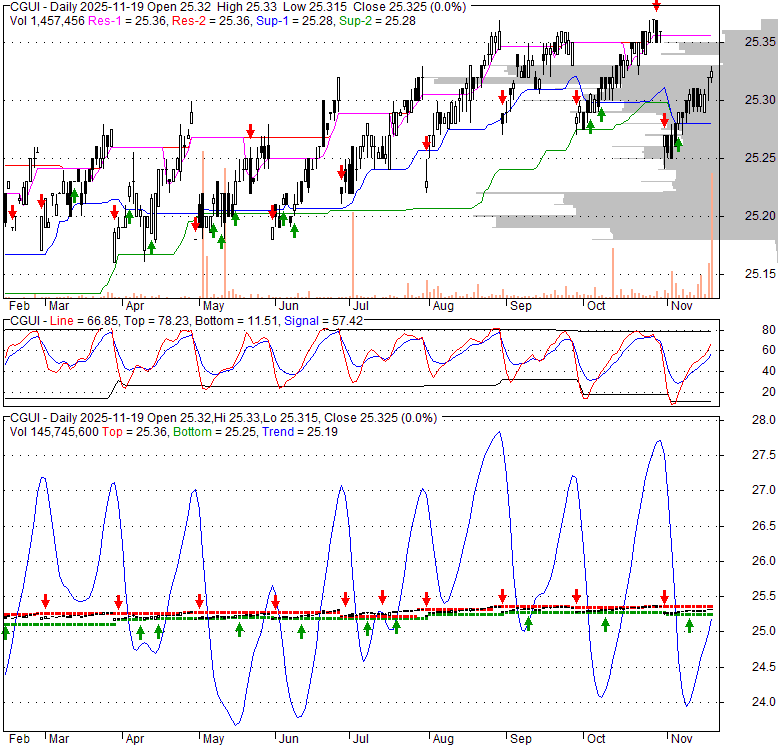Click the green buy arrow in November on the price chart
The image size is (780, 745).
(x=679, y=144)
